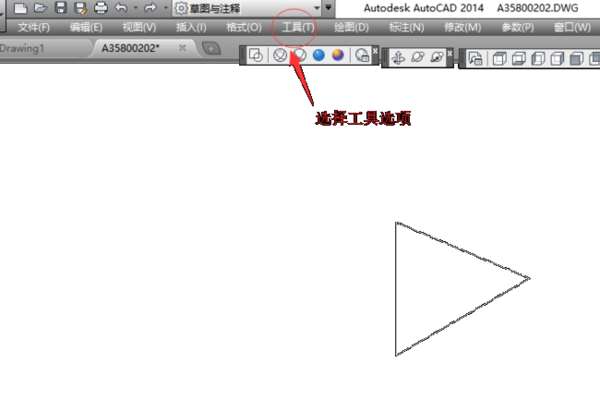This screenshot has width=600, height=400.
Task: Close the A35800202 drawing tab
Action: point(183,48)
